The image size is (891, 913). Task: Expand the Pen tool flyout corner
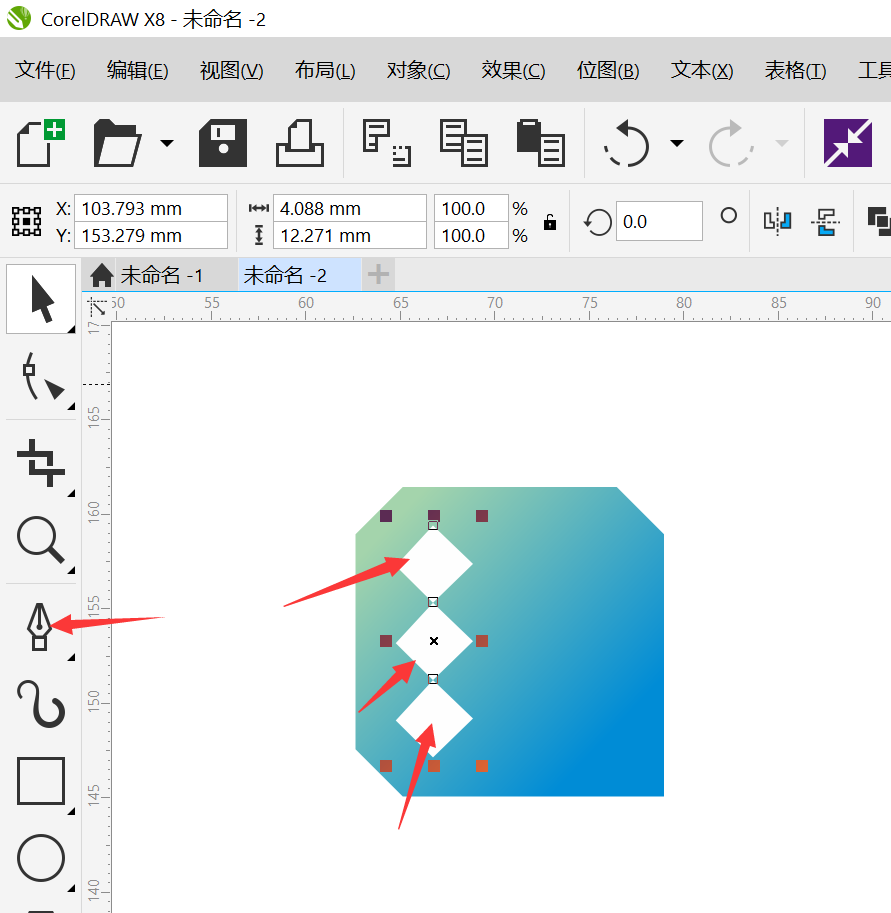point(71,657)
